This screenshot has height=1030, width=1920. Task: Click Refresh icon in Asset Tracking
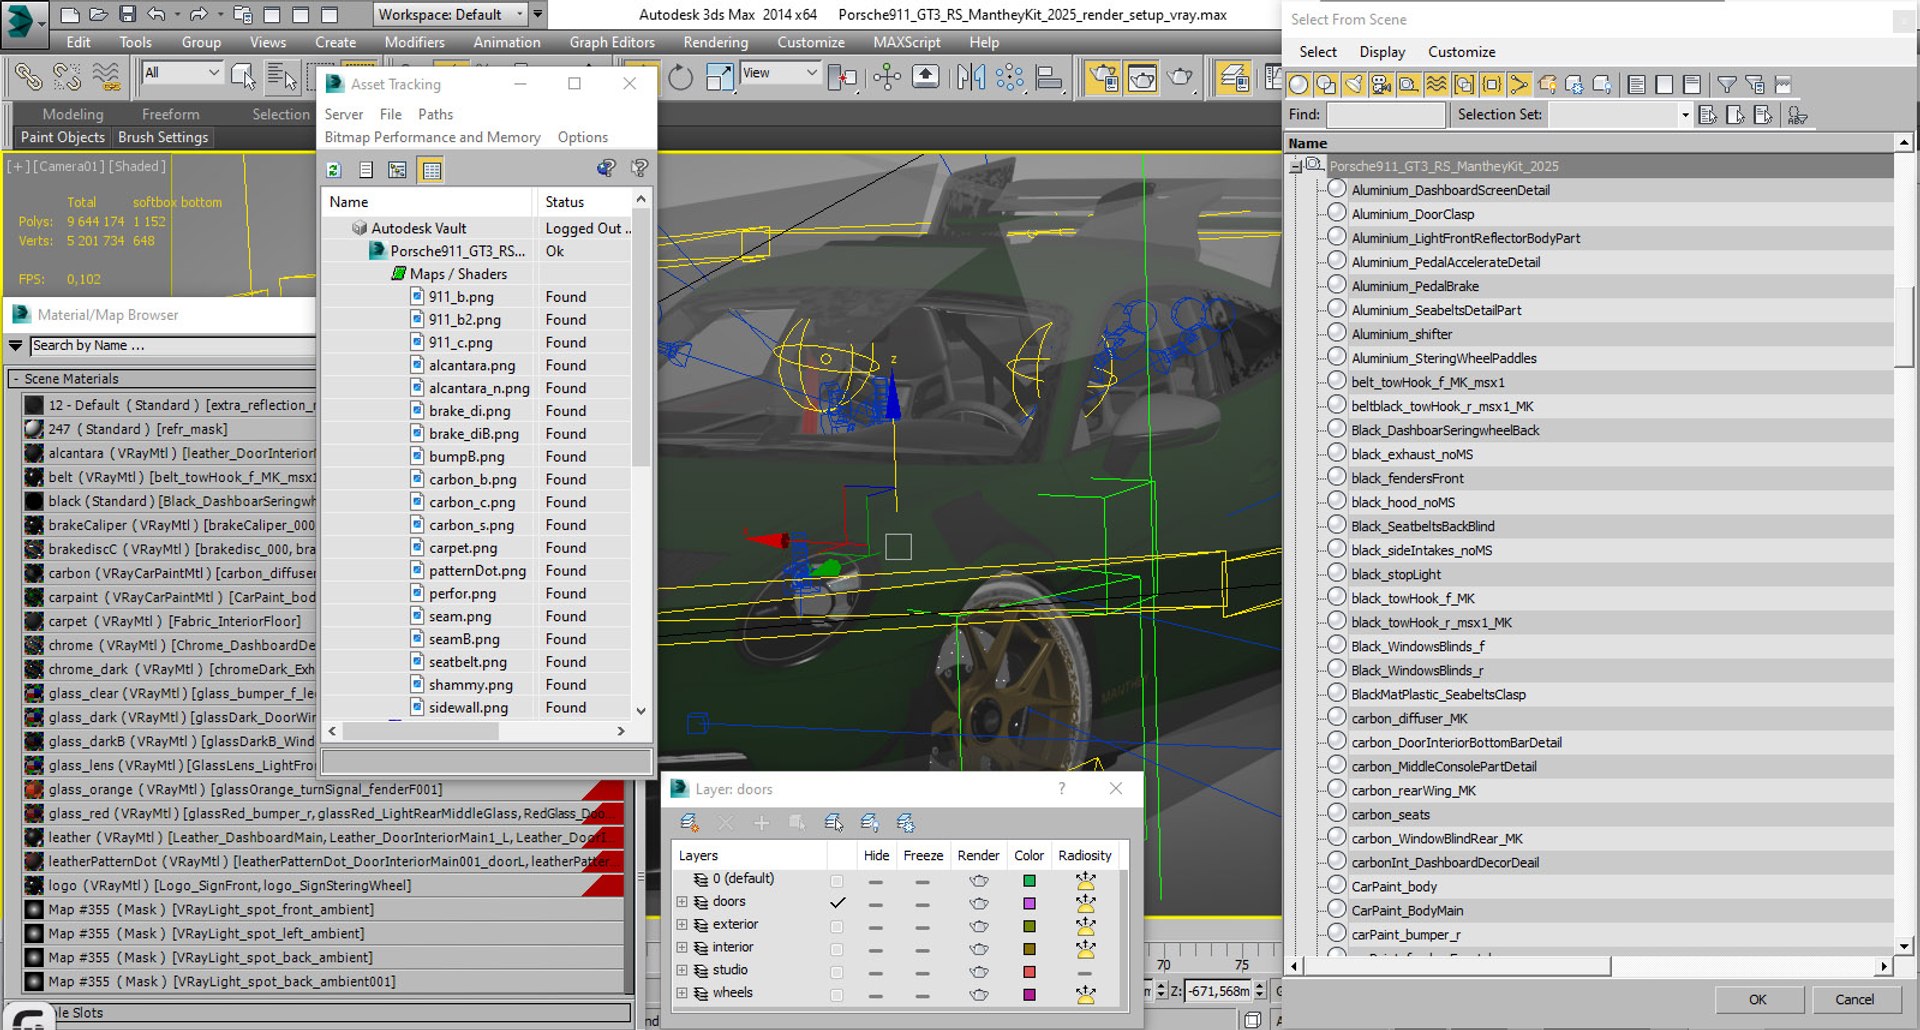pyautogui.click(x=334, y=170)
